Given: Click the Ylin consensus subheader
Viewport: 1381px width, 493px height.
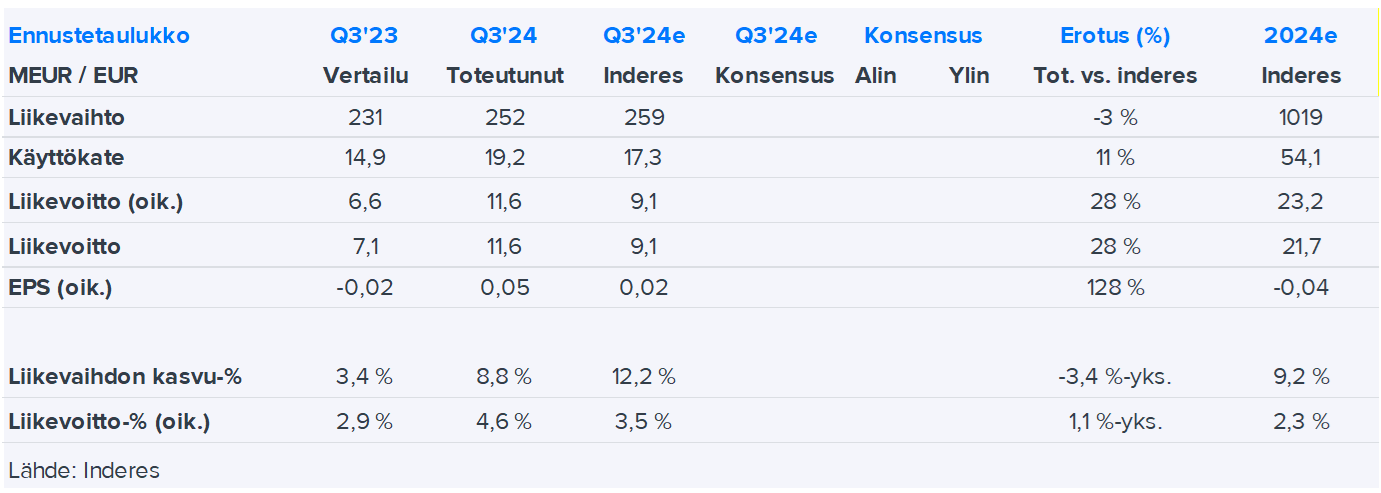Looking at the screenshot, I should coord(969,76).
